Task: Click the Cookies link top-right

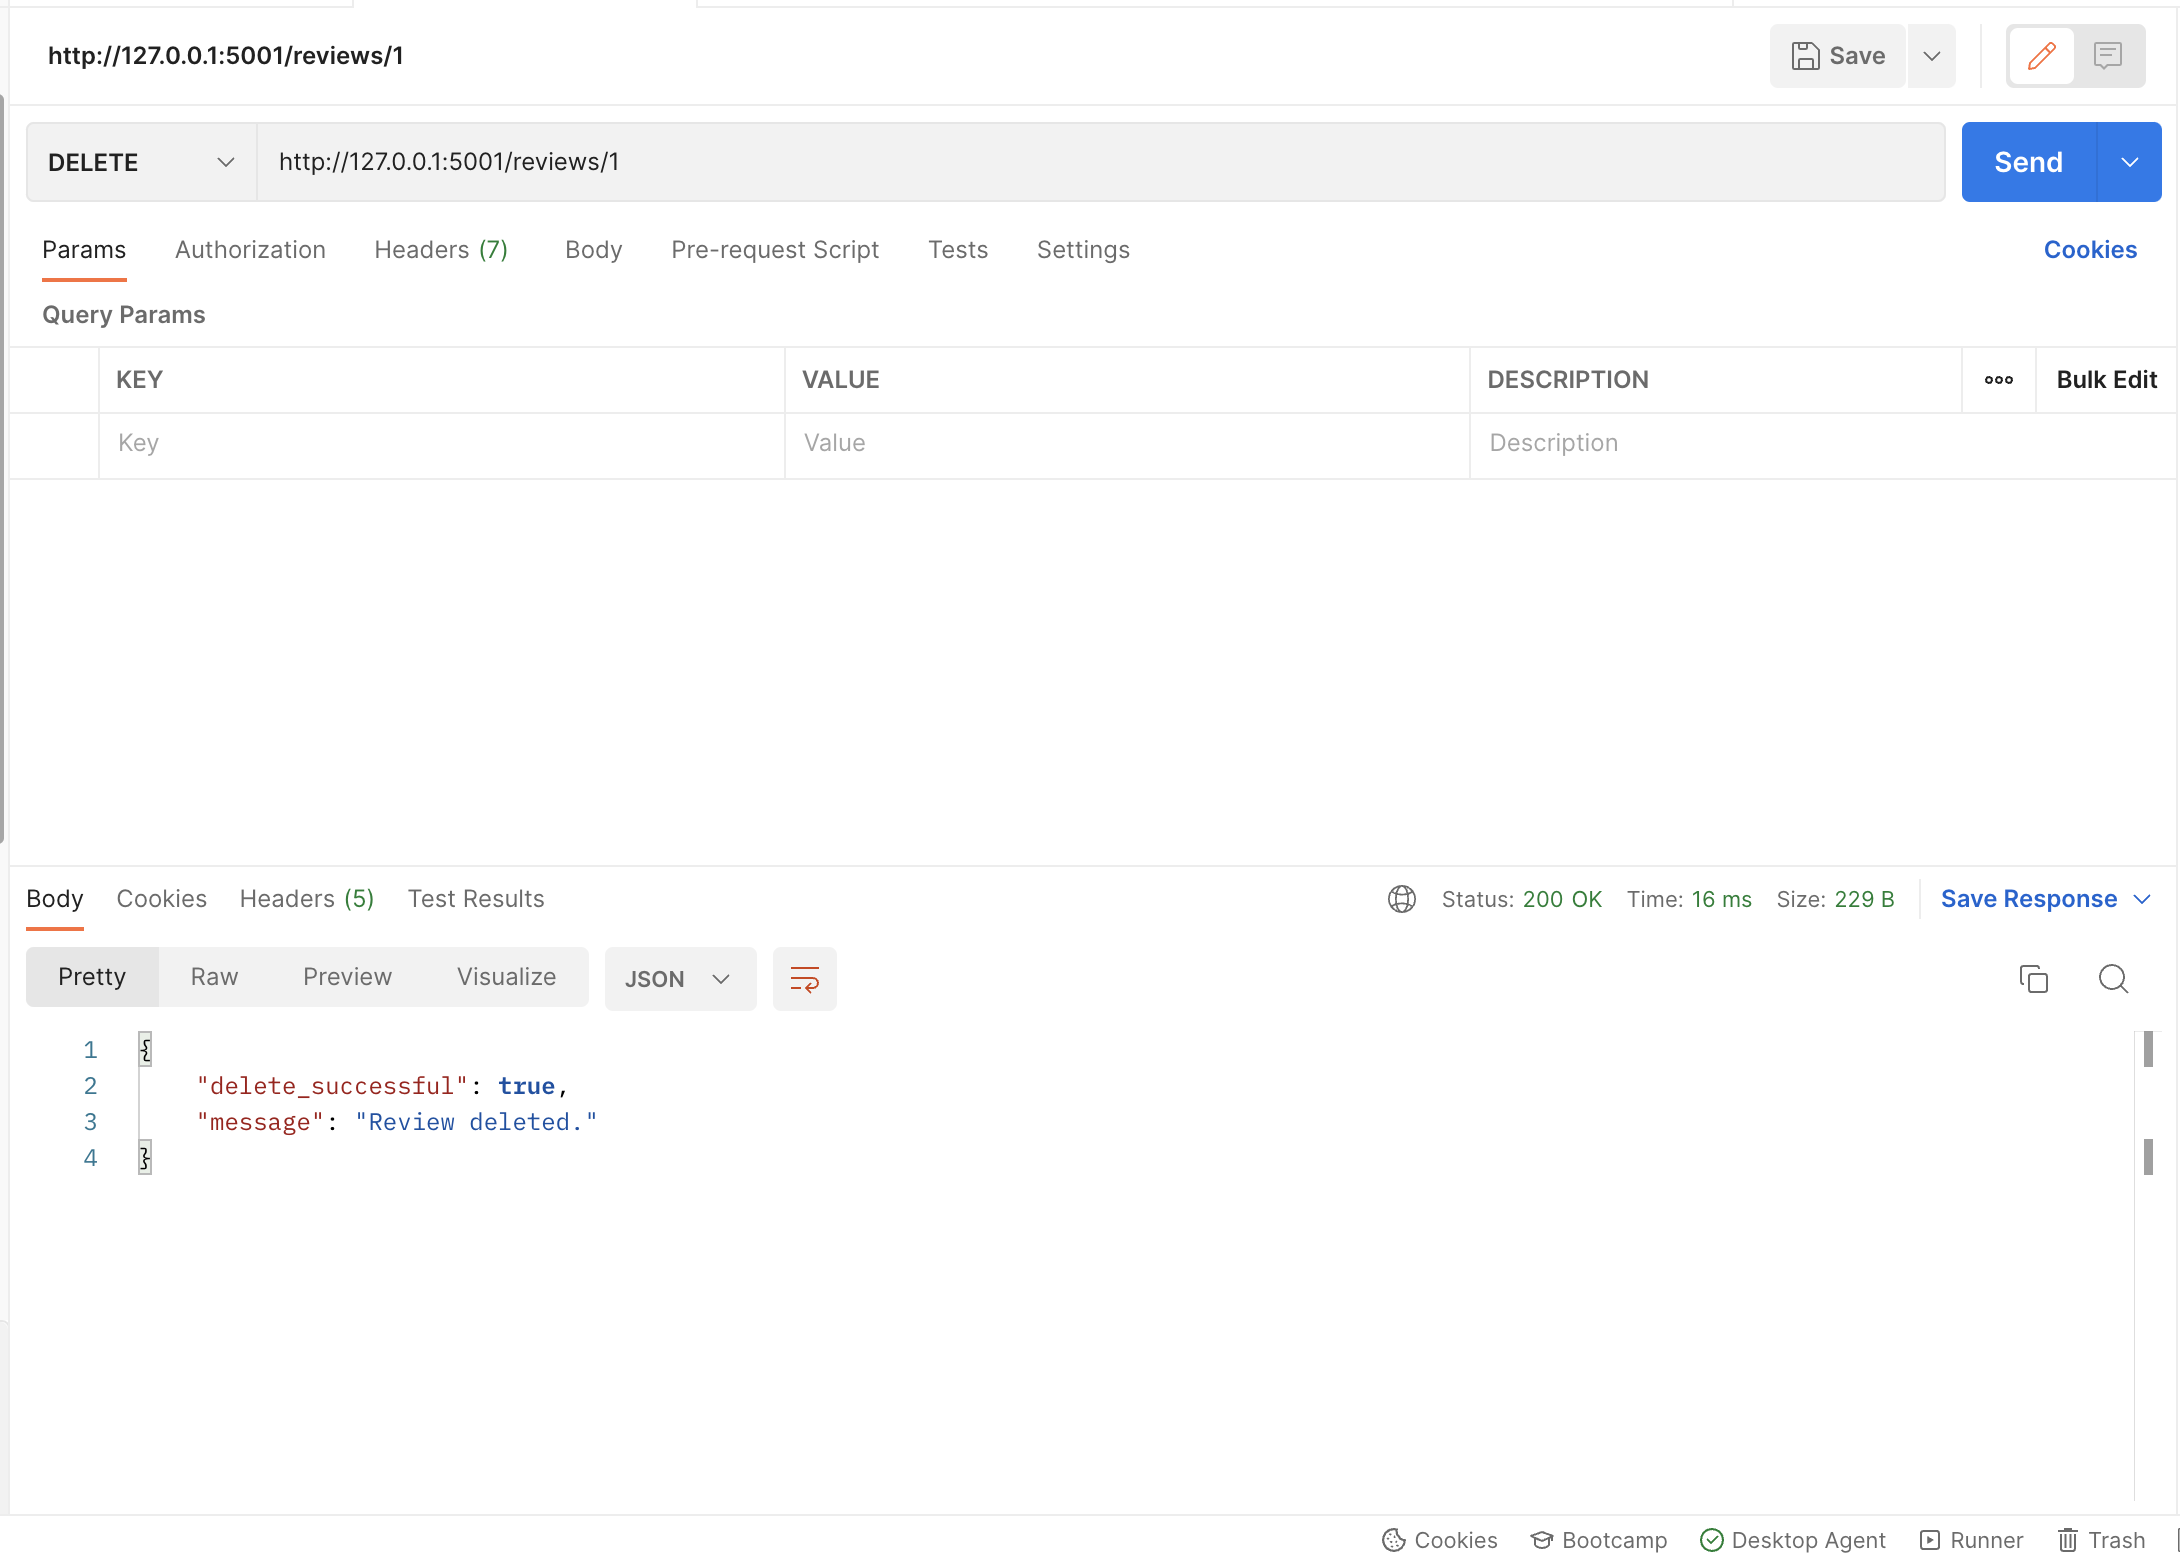Action: (2091, 249)
